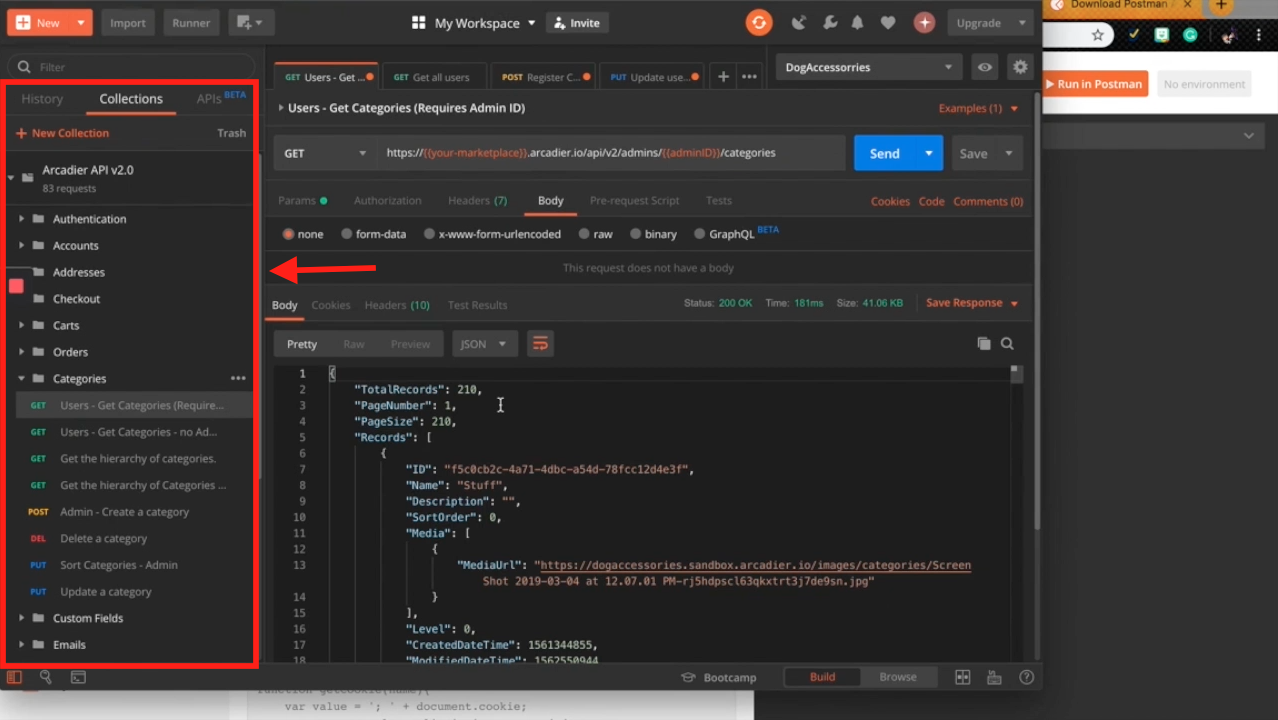Open keyboard shortcuts icon in status bar
Viewport: 1278px width, 720px height.
[x=994, y=677]
